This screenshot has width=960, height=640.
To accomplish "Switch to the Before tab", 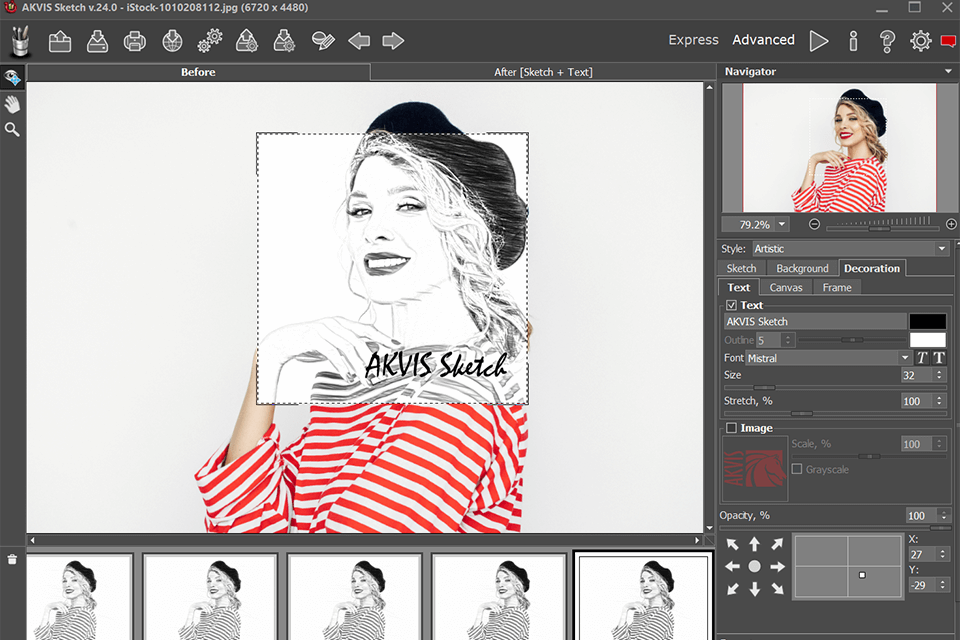I will (198, 72).
